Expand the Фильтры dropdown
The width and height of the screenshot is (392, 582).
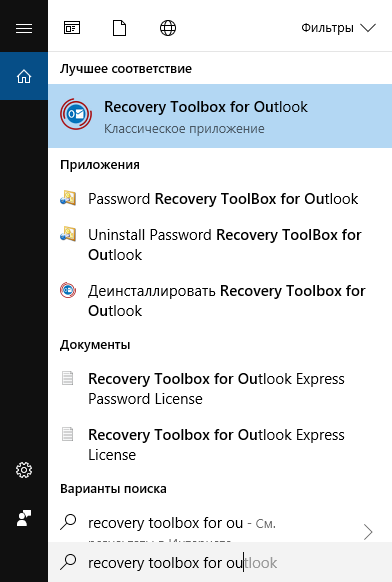pyautogui.click(x=338, y=28)
